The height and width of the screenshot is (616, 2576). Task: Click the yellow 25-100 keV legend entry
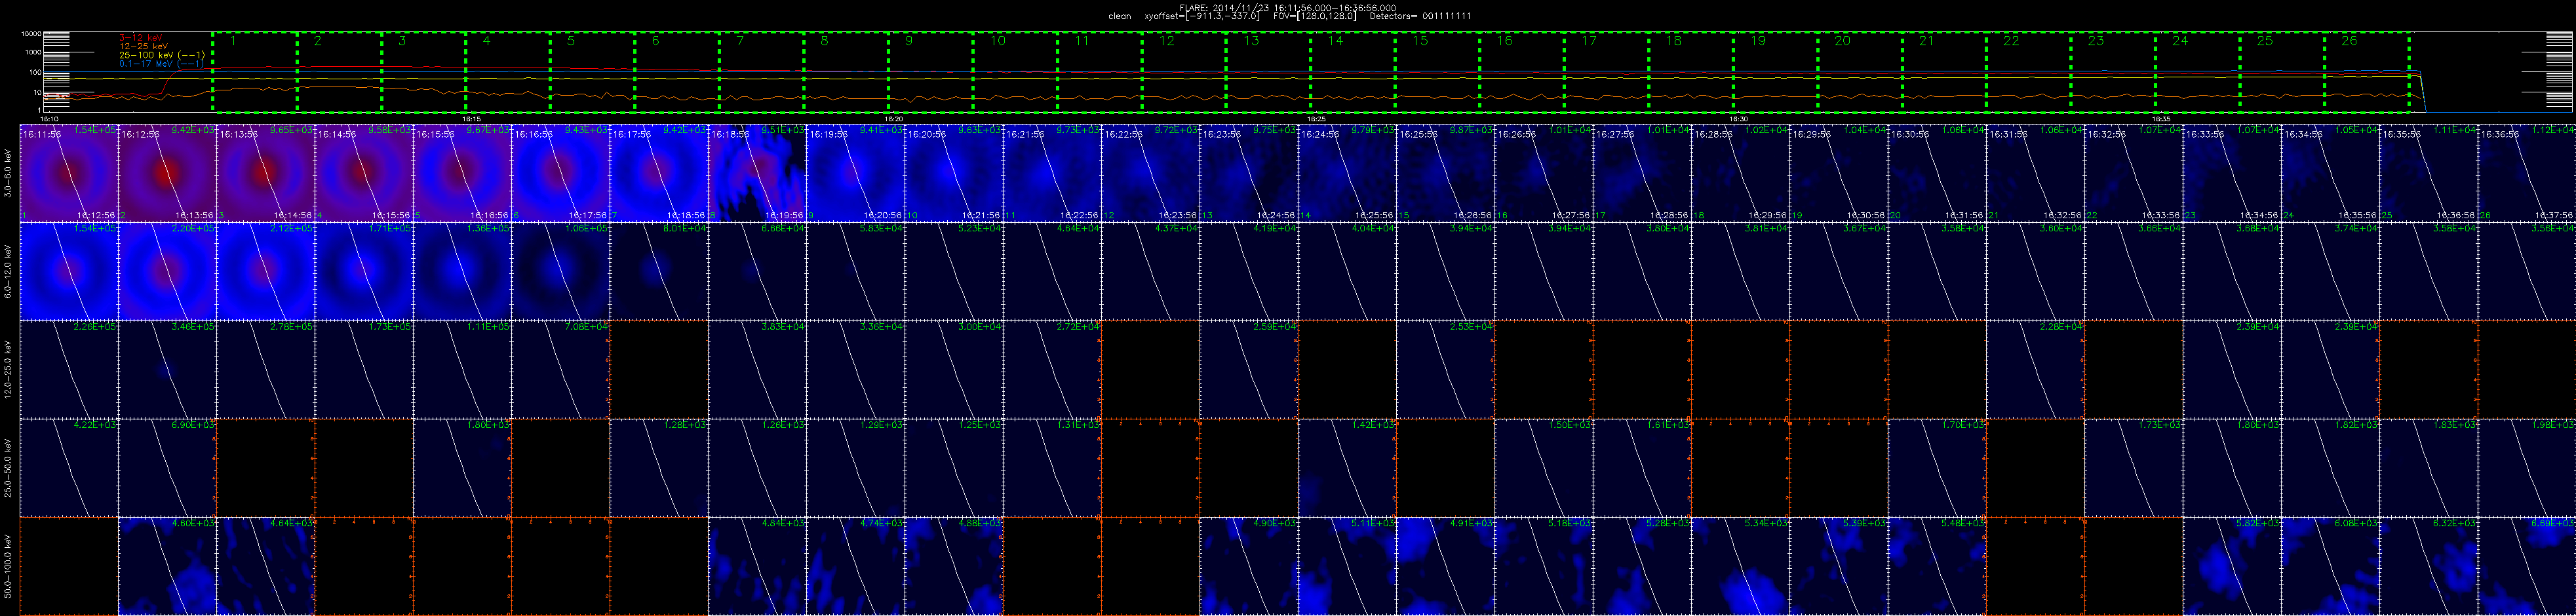162,54
